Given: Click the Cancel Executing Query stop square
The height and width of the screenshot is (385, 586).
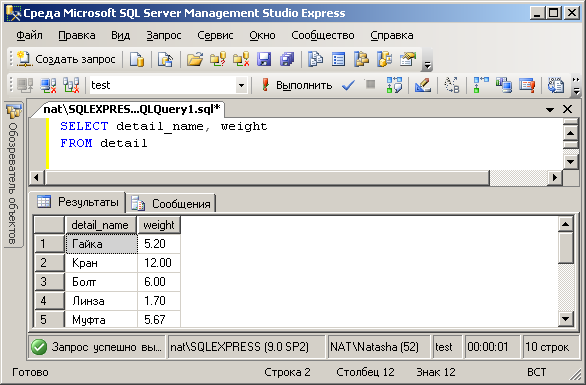Looking at the screenshot, I should (x=370, y=84).
